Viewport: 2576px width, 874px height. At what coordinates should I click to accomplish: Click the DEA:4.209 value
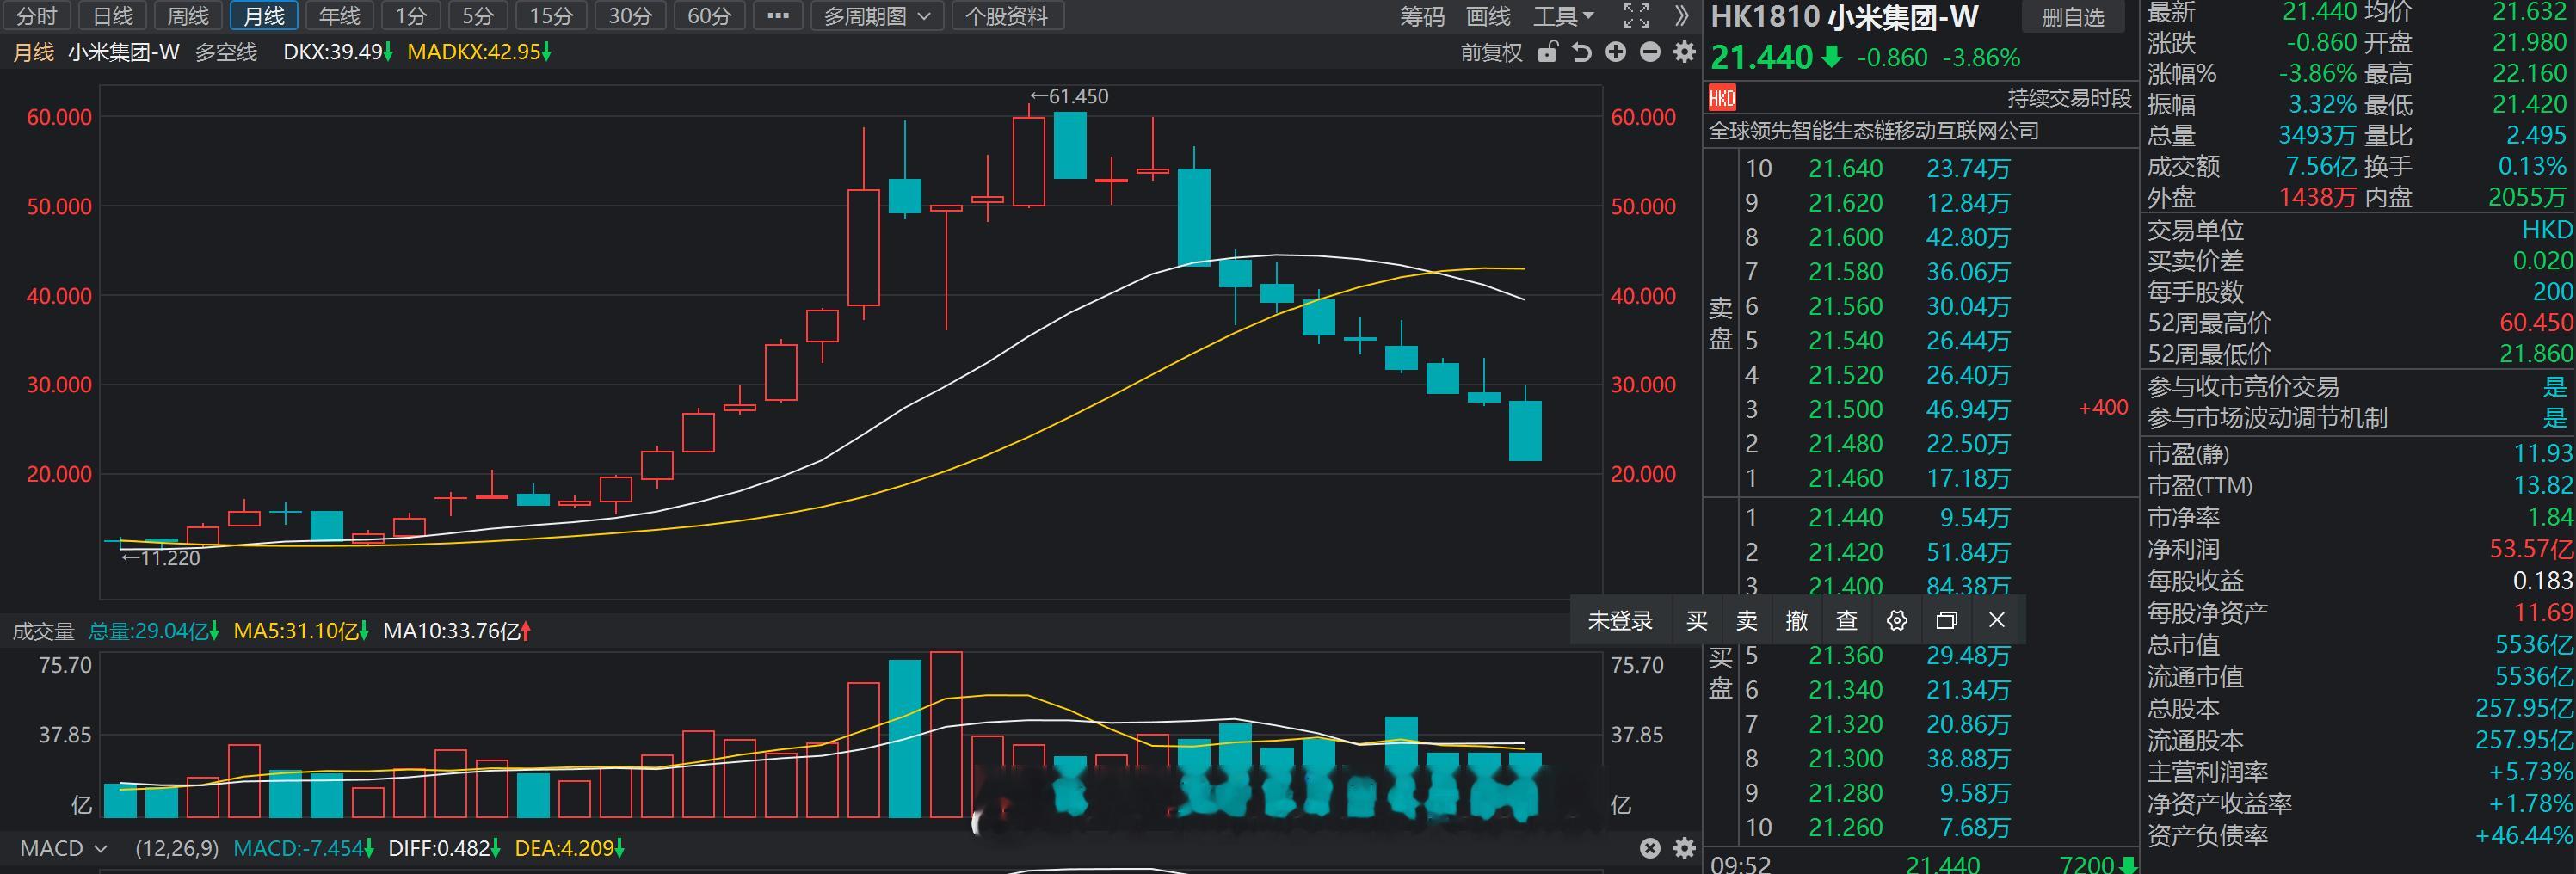tap(569, 848)
